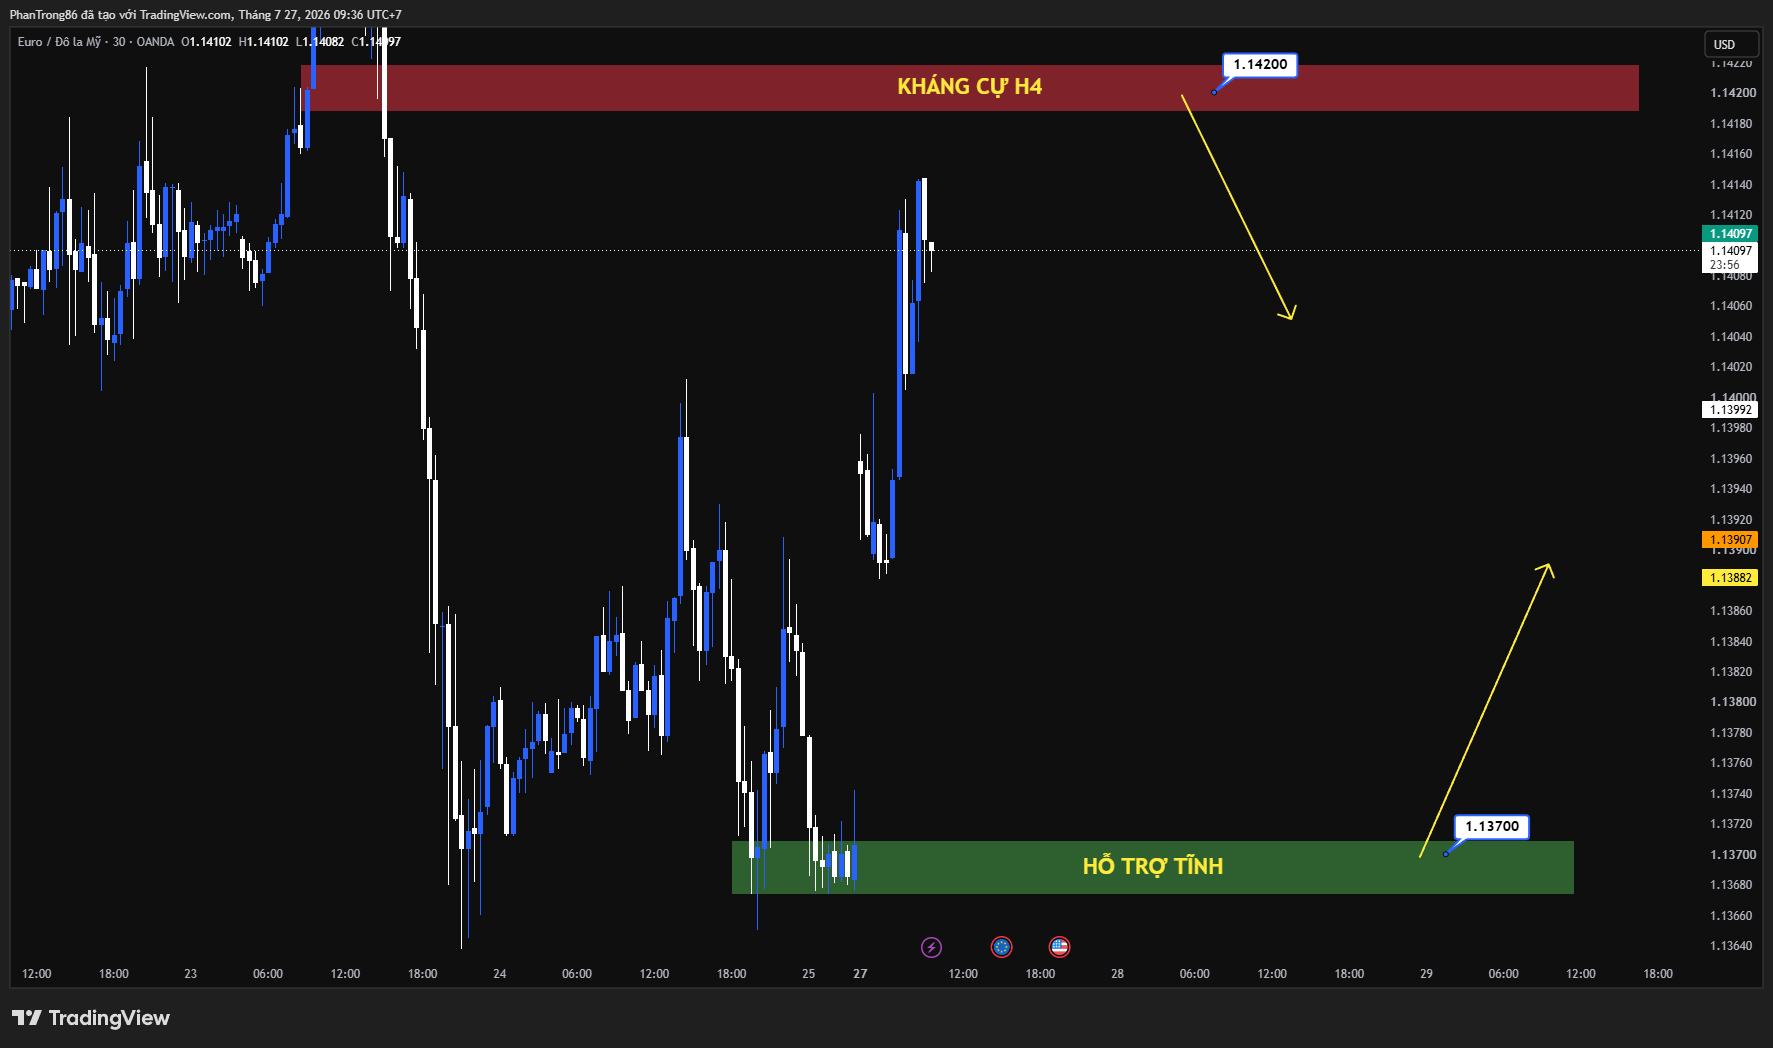
Task: Click date 24 on the time axis
Action: 500,974
